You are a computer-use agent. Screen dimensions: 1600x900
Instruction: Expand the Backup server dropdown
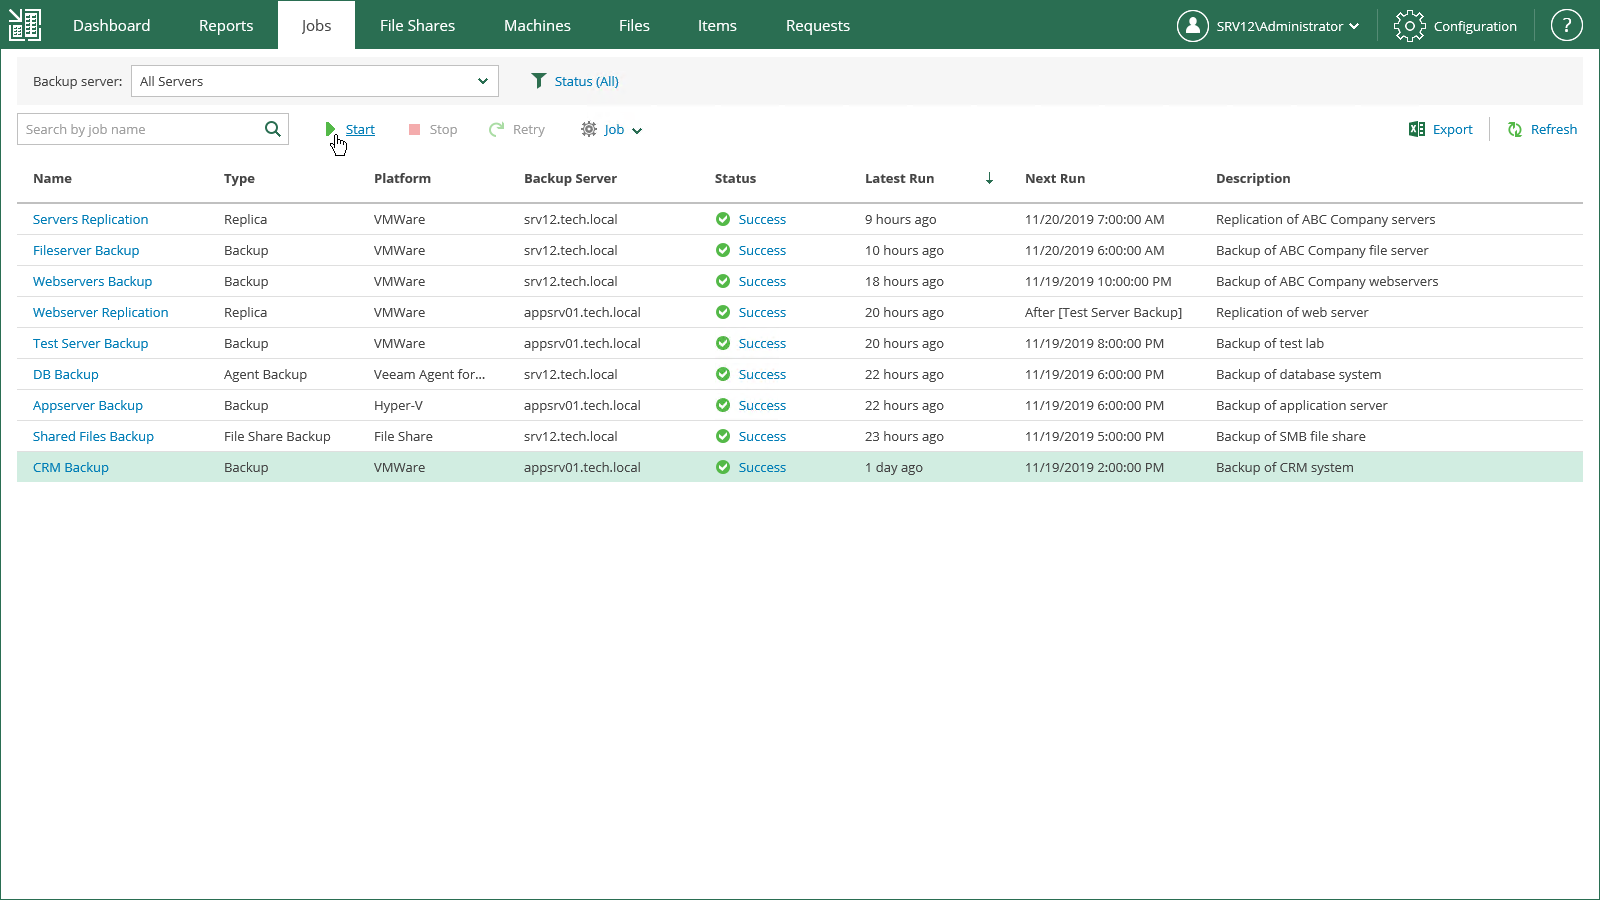[482, 81]
